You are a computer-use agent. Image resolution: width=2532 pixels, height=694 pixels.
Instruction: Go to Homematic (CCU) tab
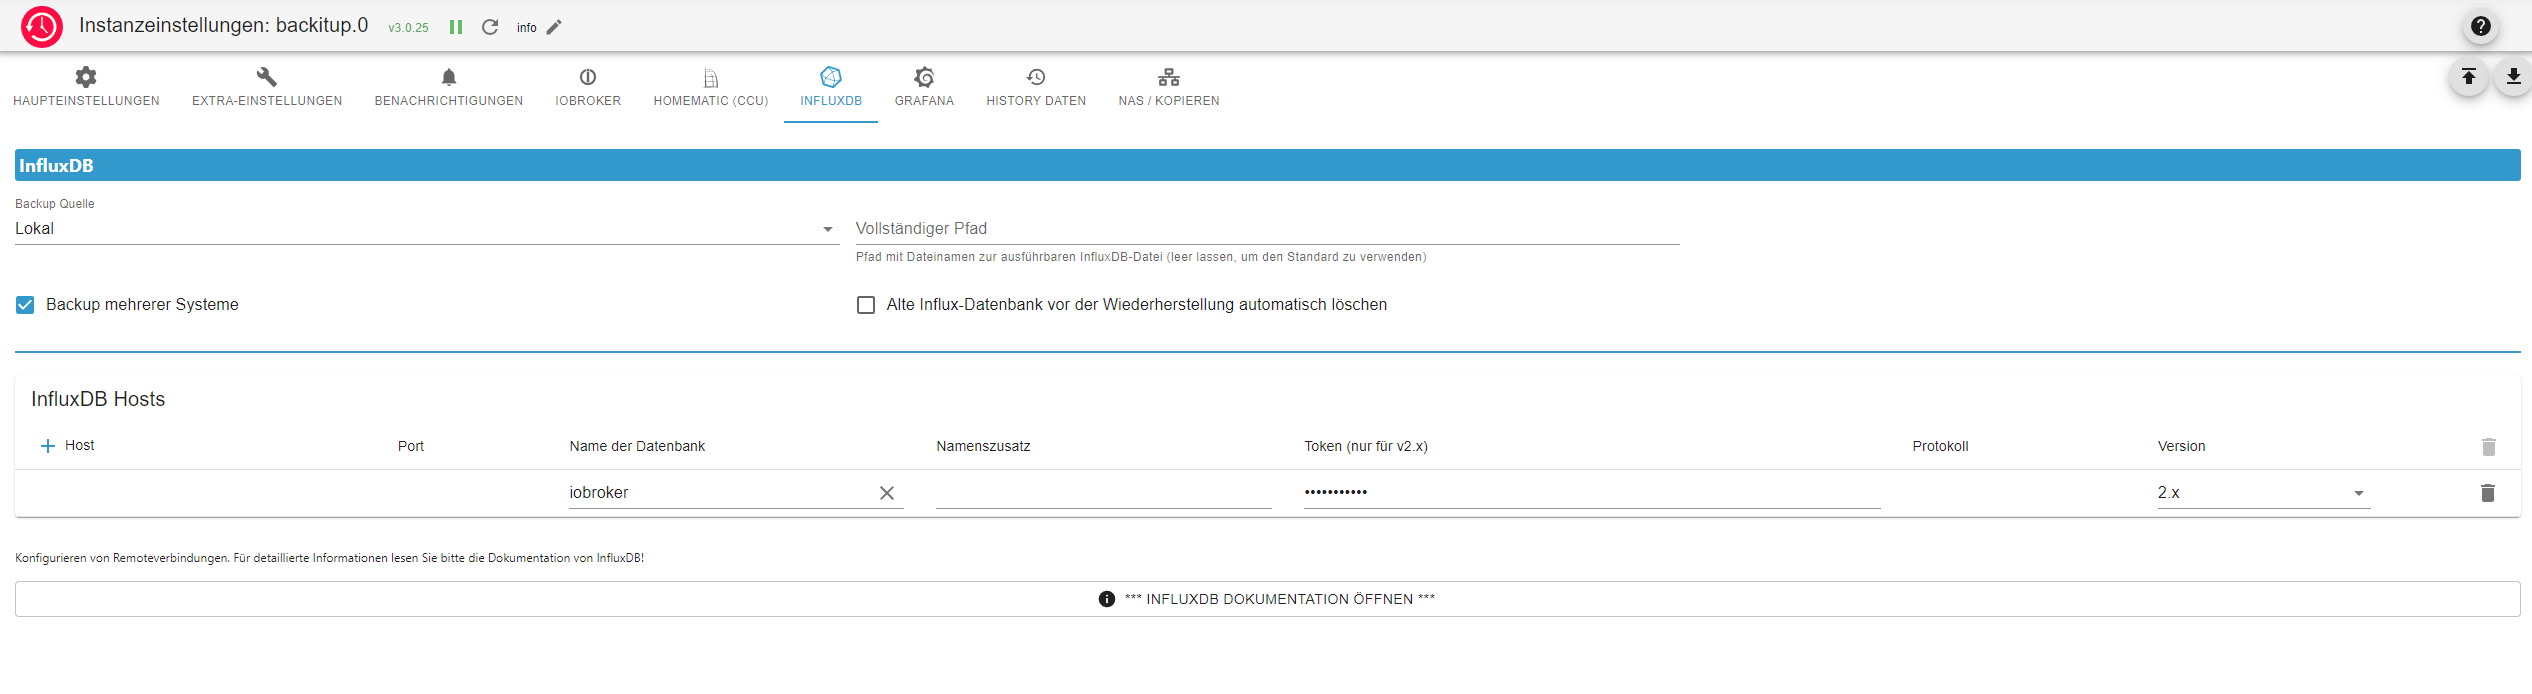point(711,87)
